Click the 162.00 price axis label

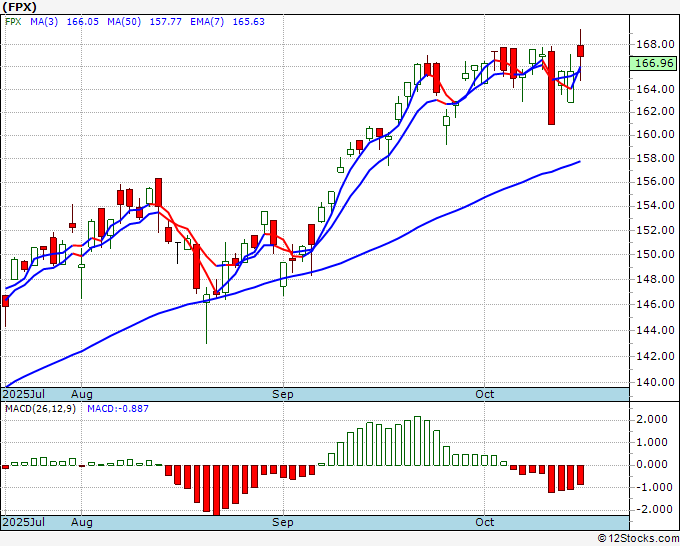[x=655, y=111]
